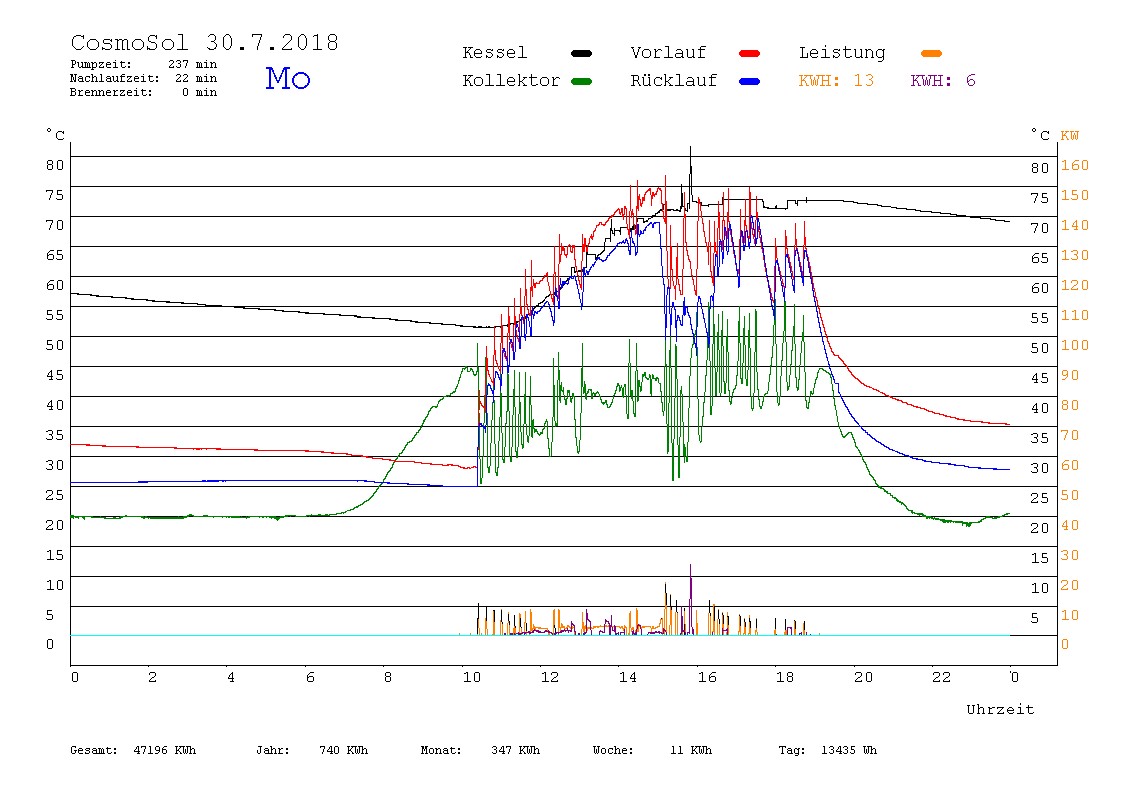
Task: Click the 'Pumpzeit:' label
Action: pos(101,64)
